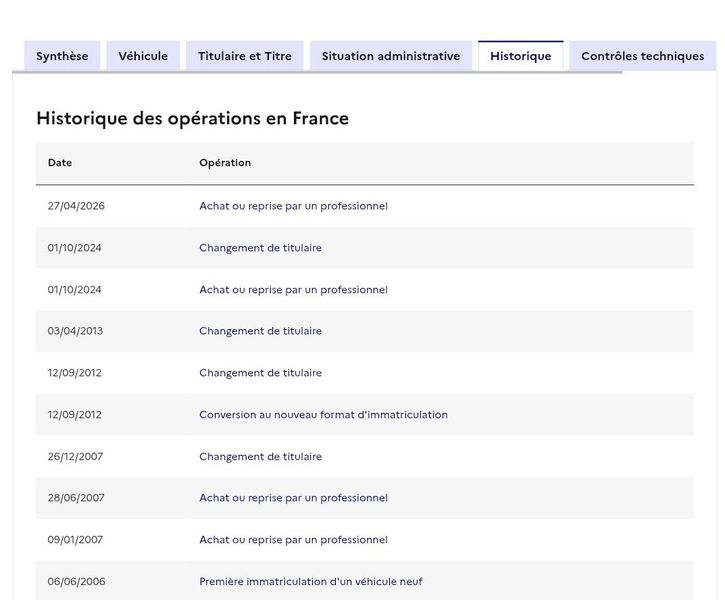Click the 06/06/2006 date cell
Viewport: 725px width, 600px height.
(76, 582)
